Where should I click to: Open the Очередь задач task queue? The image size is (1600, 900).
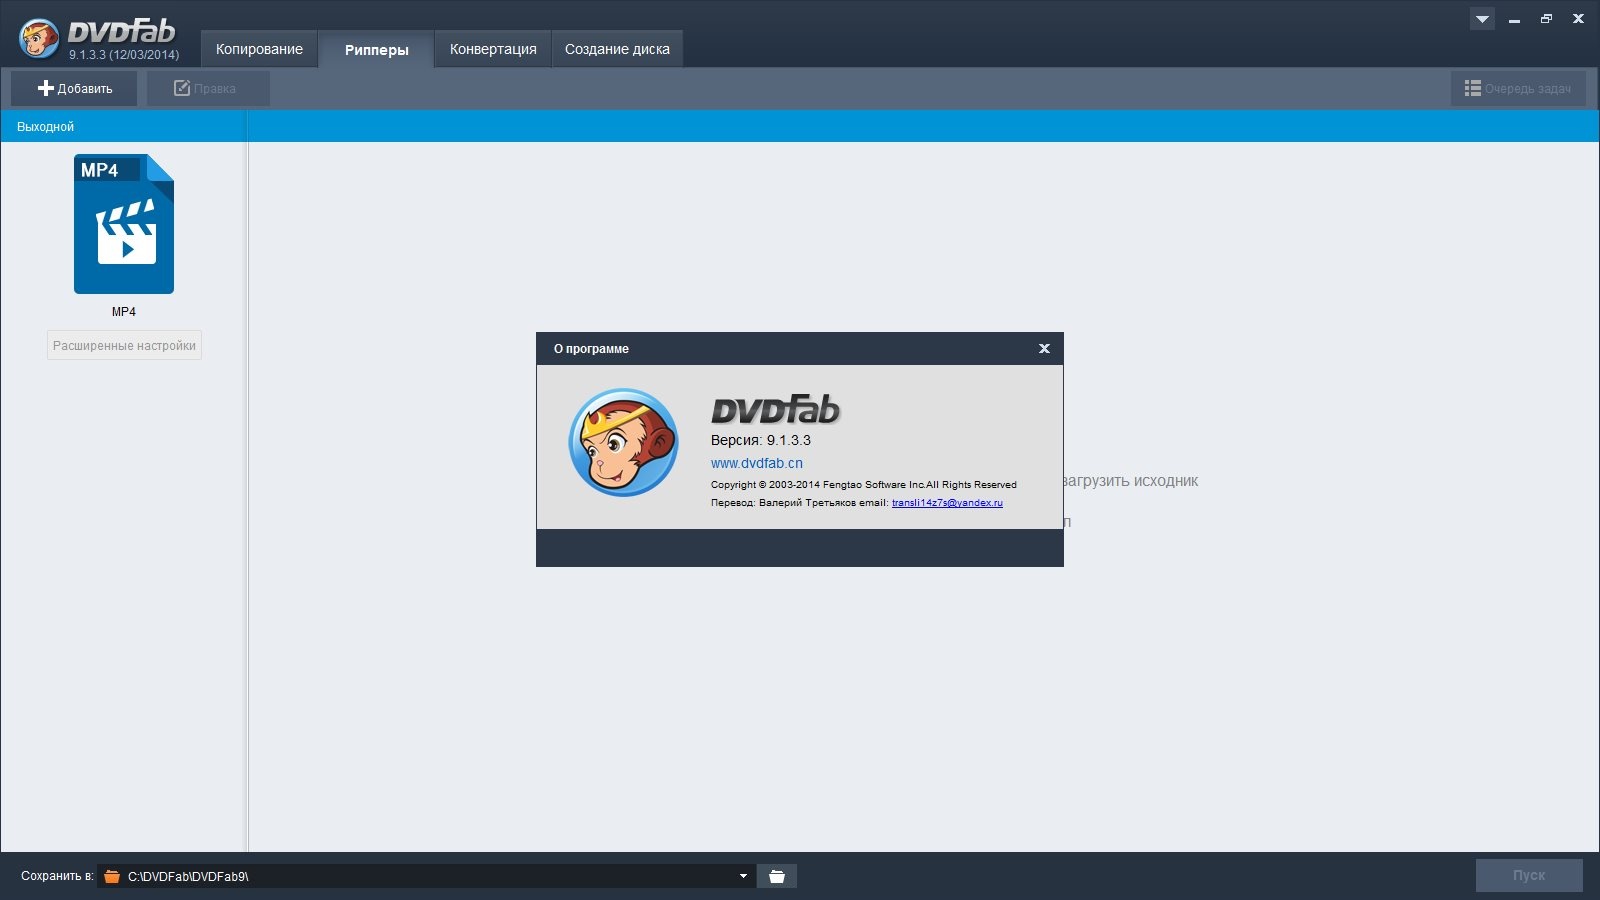point(1518,88)
